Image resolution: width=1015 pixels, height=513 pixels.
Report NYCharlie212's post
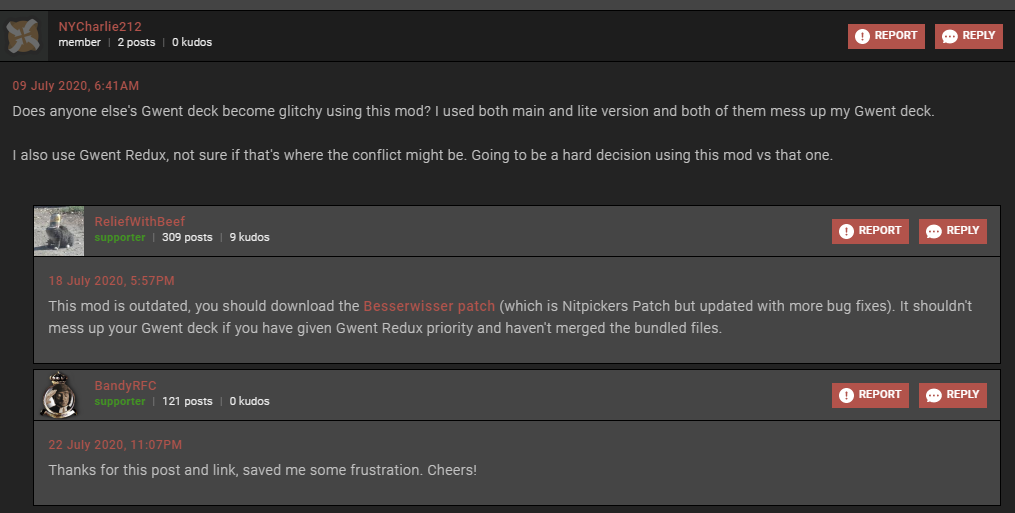[x=886, y=36]
